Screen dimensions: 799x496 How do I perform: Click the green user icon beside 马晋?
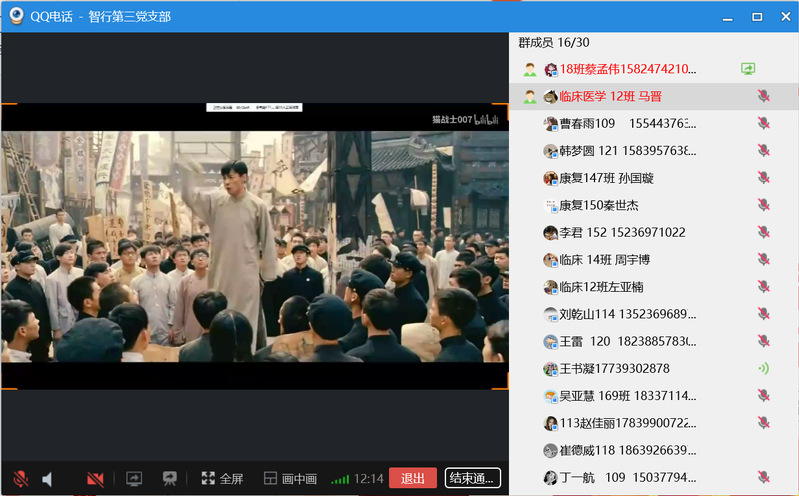pos(530,96)
